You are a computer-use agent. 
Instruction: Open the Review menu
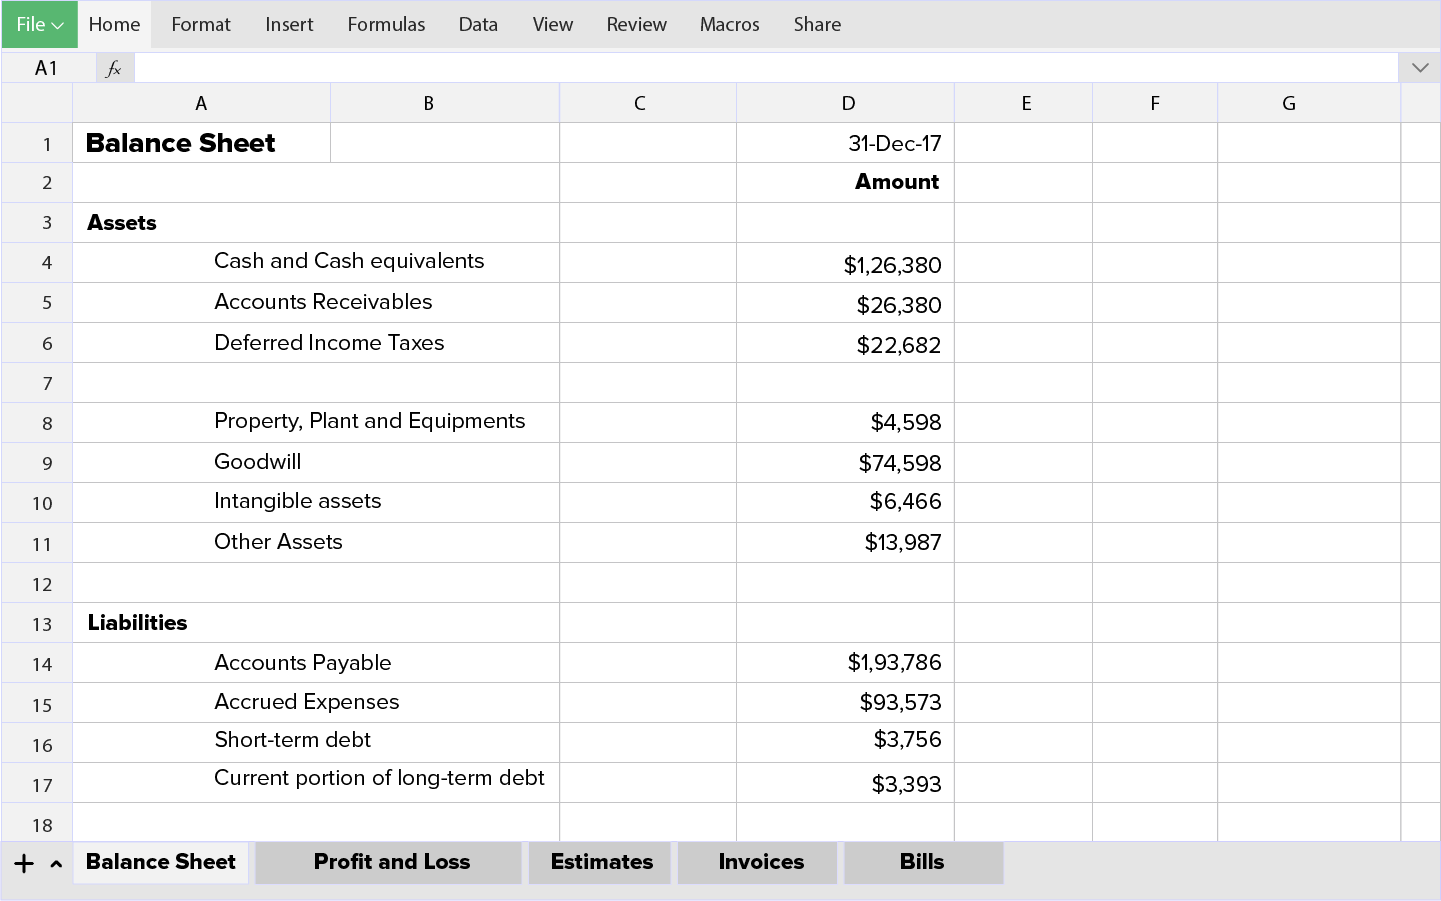click(636, 24)
